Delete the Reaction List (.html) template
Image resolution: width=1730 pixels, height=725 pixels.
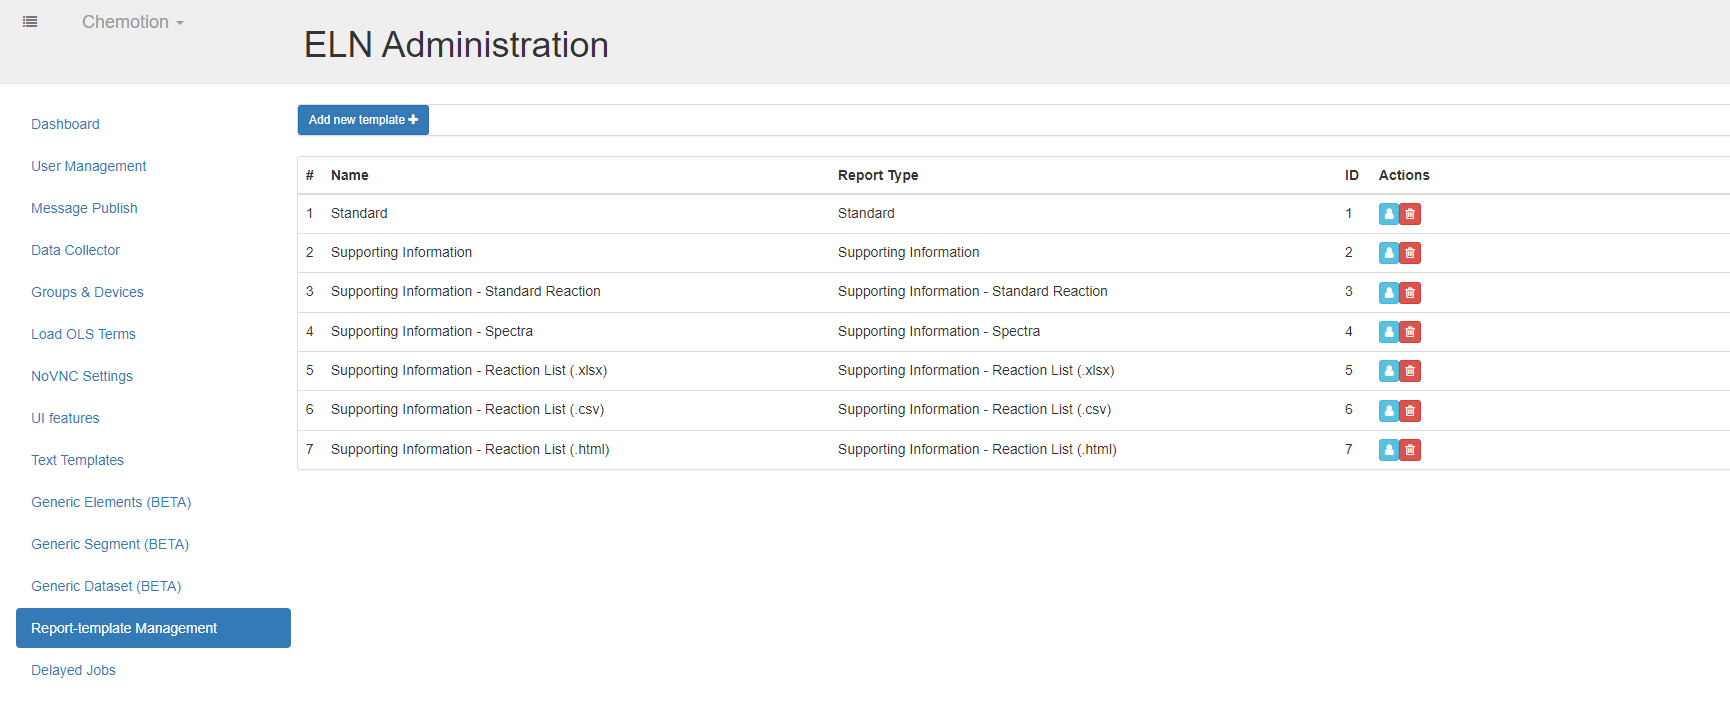pyautogui.click(x=1410, y=450)
